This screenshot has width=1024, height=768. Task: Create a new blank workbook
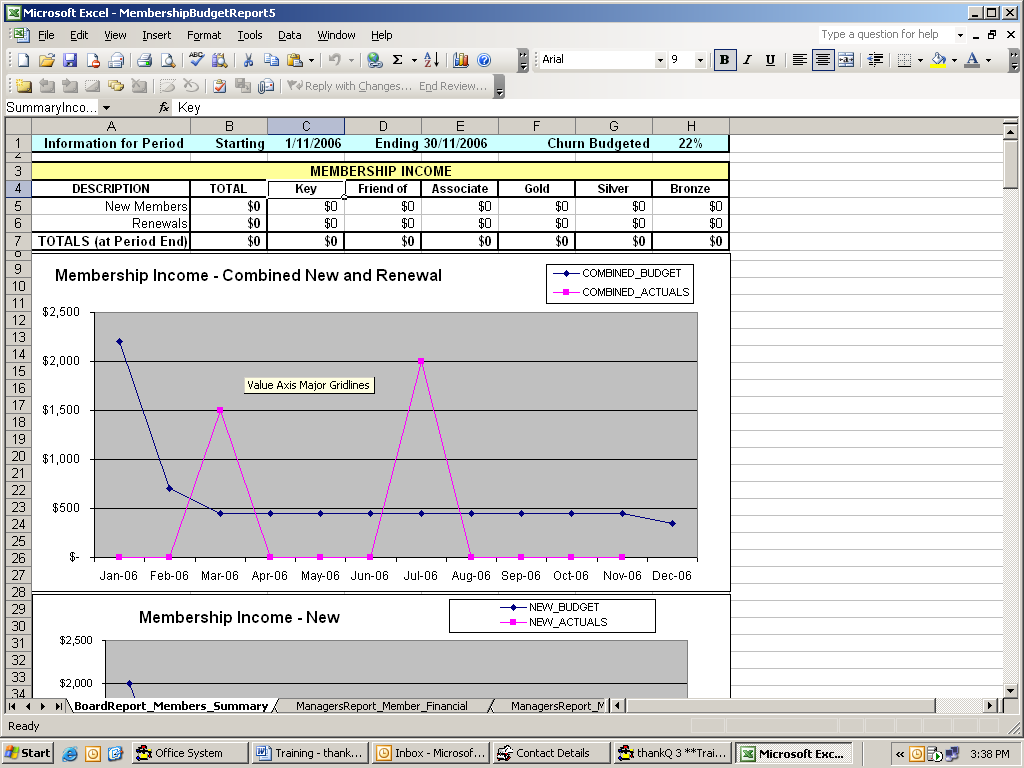(24, 60)
